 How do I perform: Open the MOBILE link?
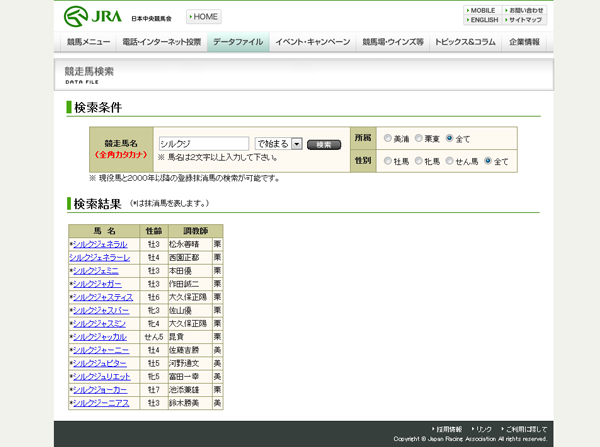point(483,10)
